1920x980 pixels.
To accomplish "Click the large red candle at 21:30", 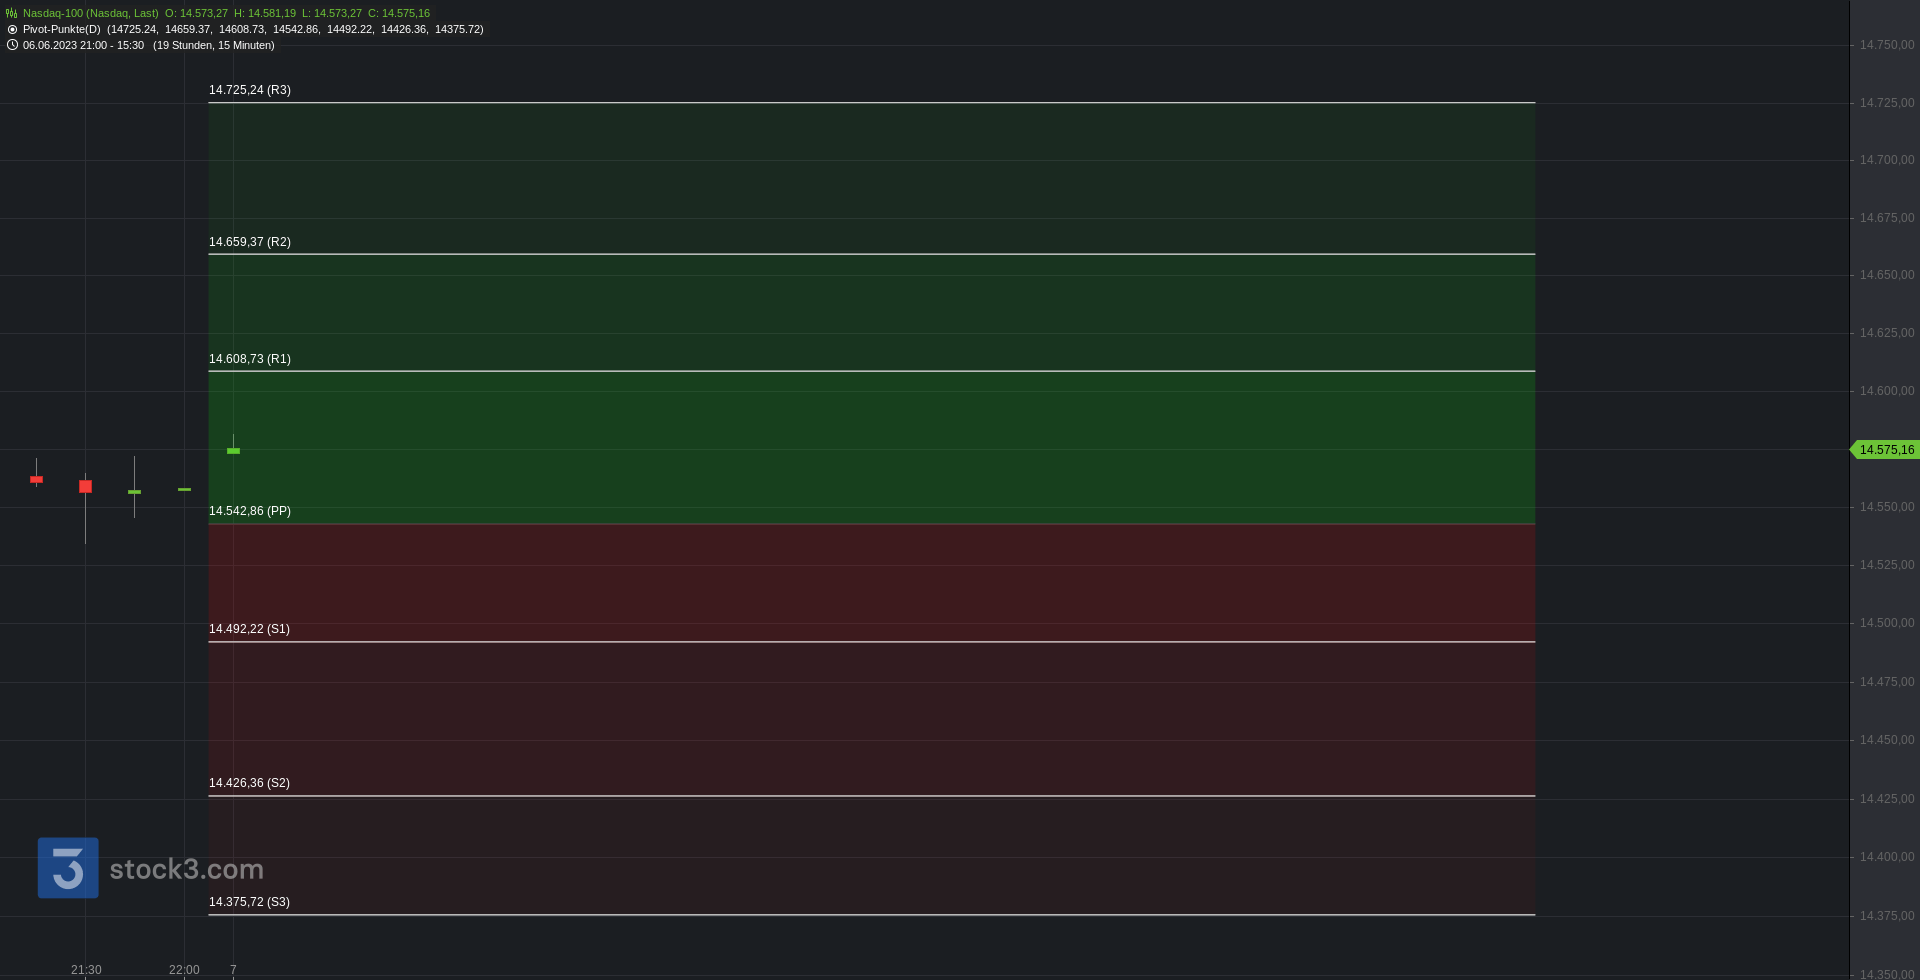I will pyautogui.click(x=85, y=487).
